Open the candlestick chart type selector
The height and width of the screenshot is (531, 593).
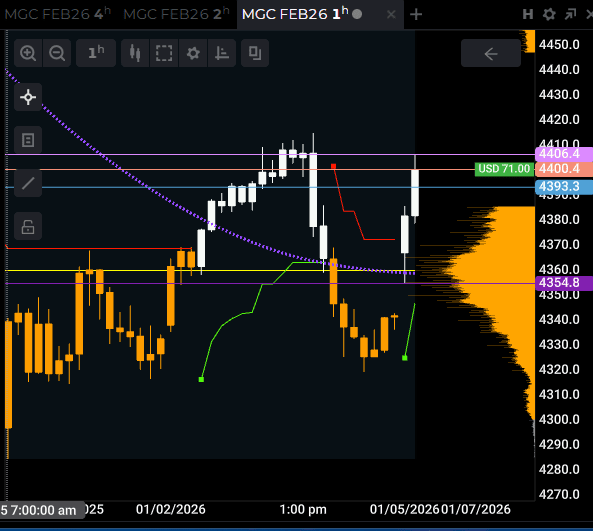click(x=135, y=53)
